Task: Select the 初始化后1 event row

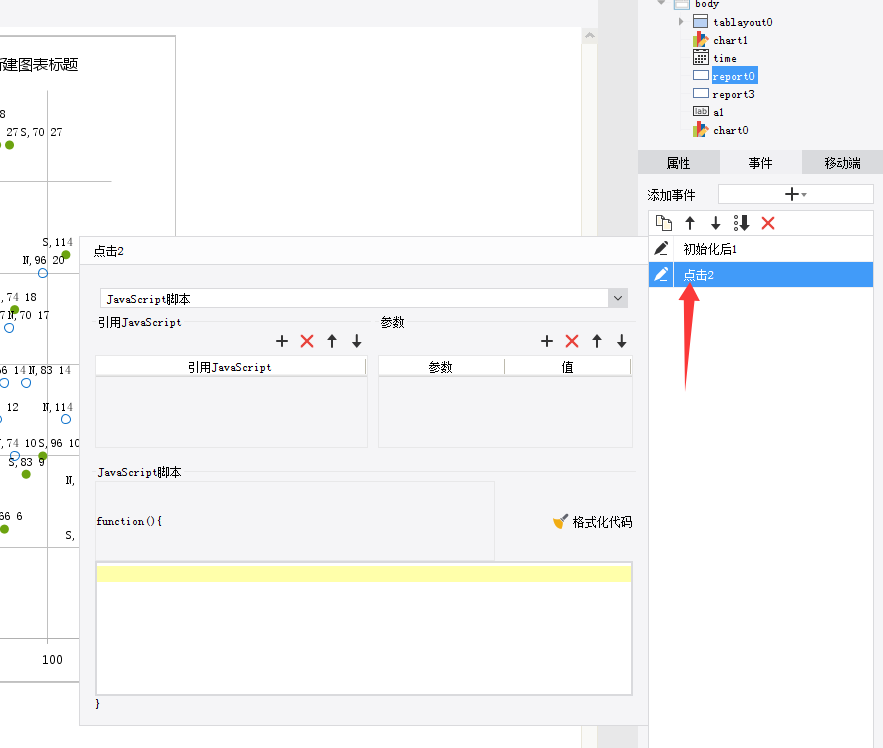Action: pos(761,249)
